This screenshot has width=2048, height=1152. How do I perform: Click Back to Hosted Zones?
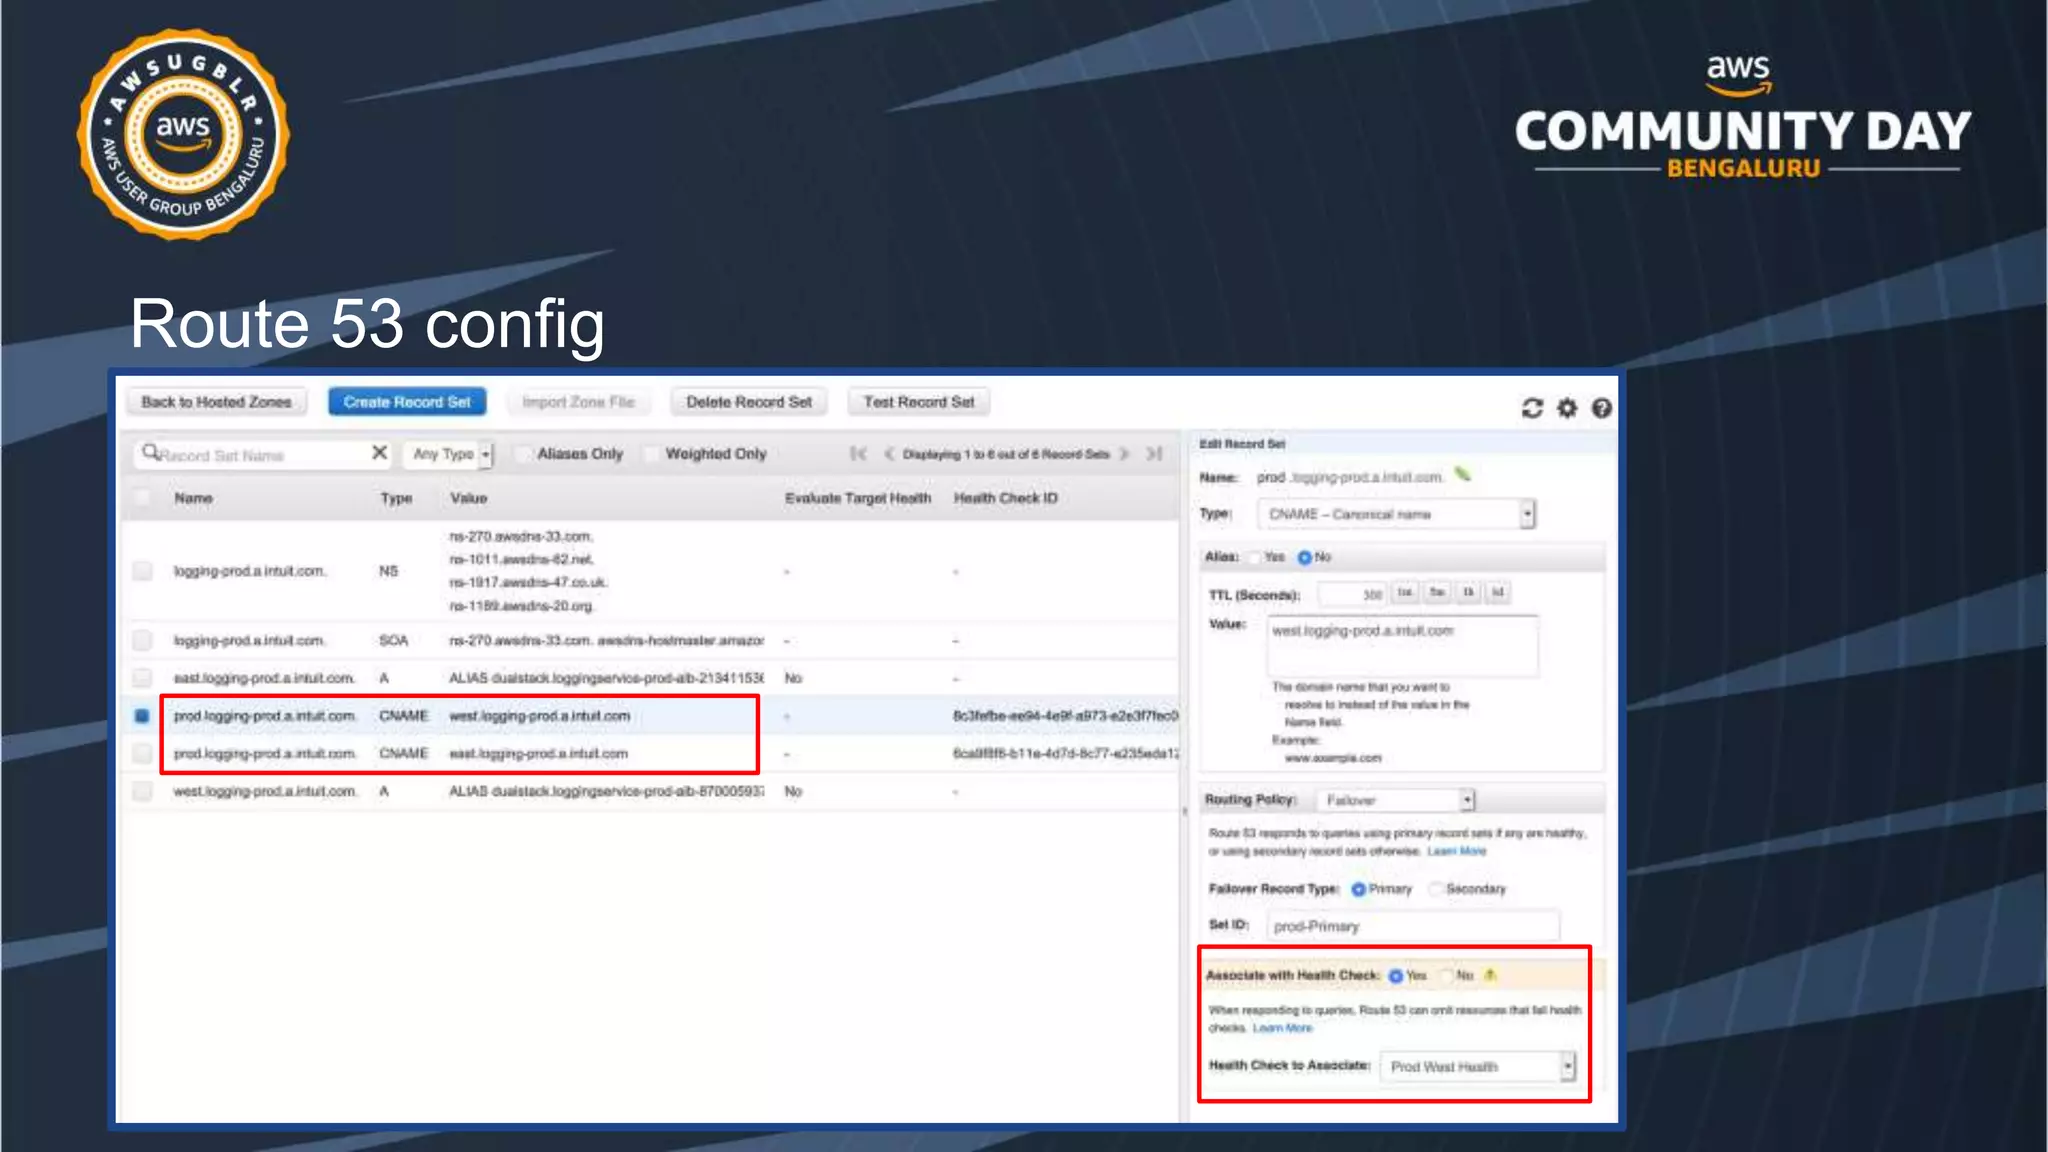pyautogui.click(x=216, y=402)
